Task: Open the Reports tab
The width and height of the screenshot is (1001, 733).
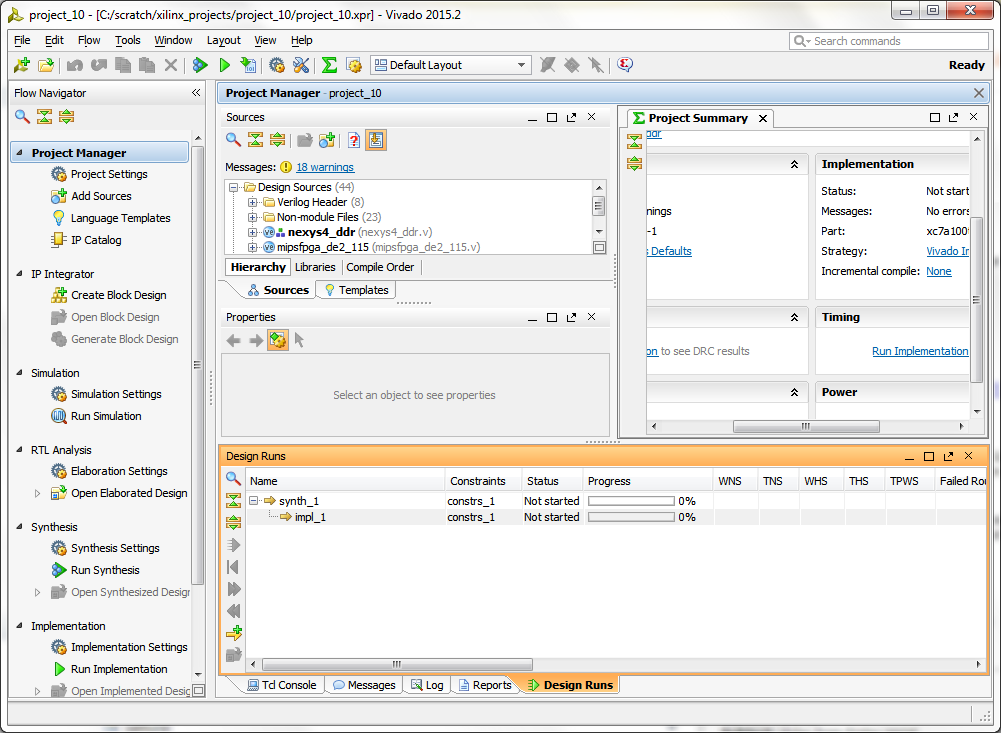Action: (x=485, y=684)
